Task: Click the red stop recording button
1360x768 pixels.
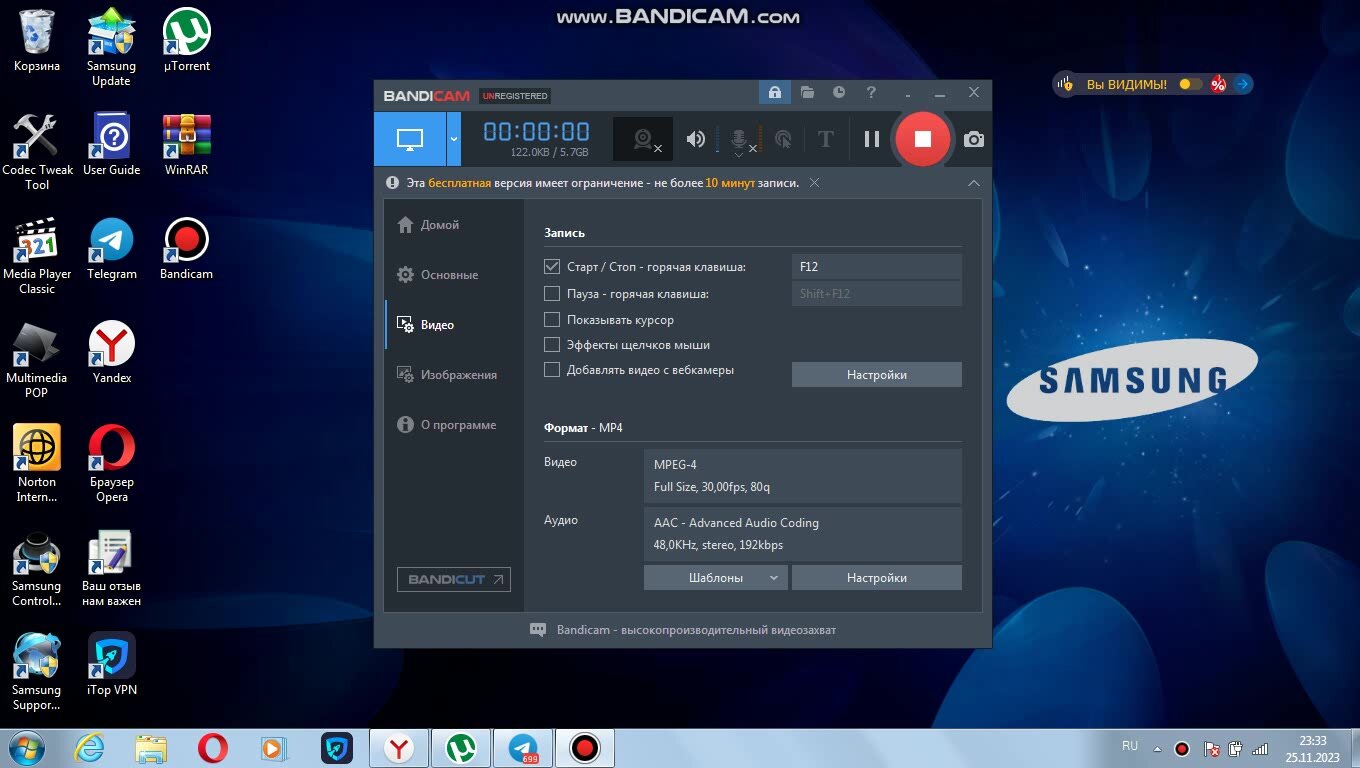Action: [922, 139]
